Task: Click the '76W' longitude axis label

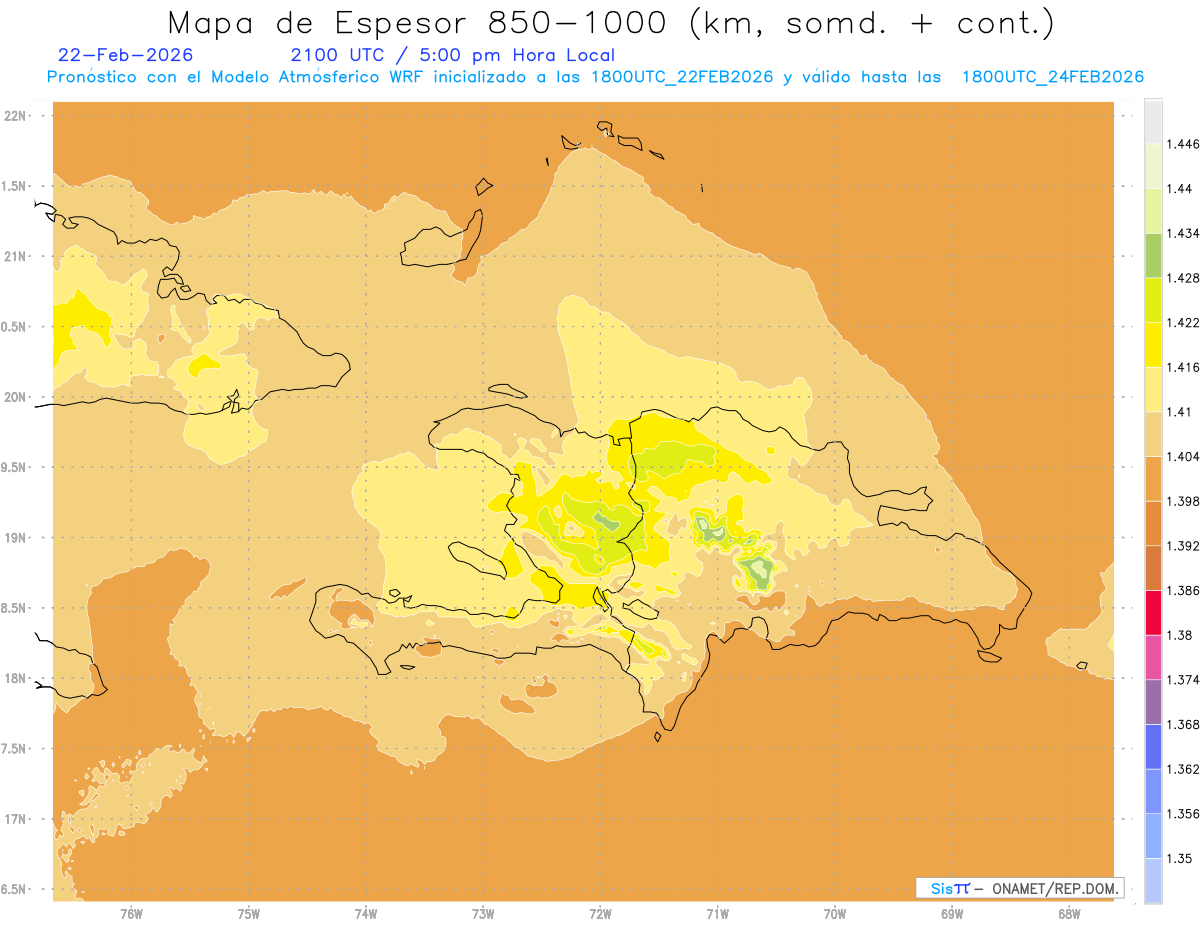Action: point(131,914)
